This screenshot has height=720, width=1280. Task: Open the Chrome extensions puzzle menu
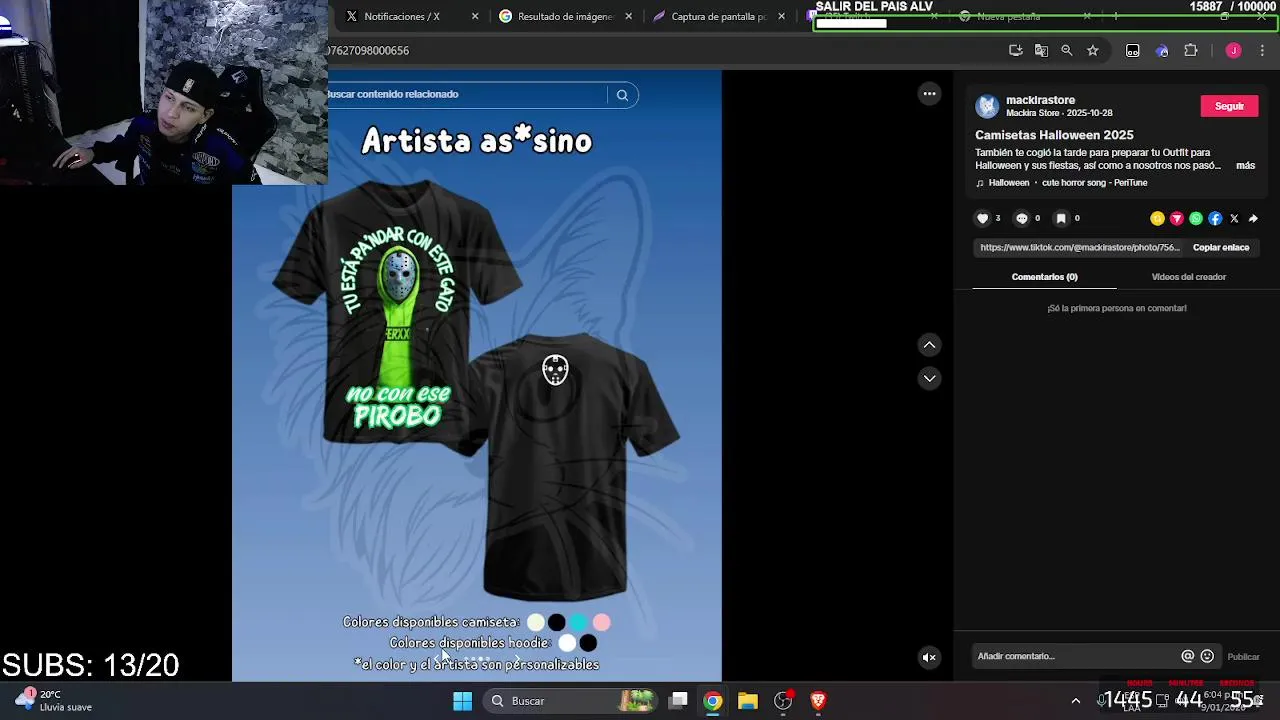(x=1191, y=50)
